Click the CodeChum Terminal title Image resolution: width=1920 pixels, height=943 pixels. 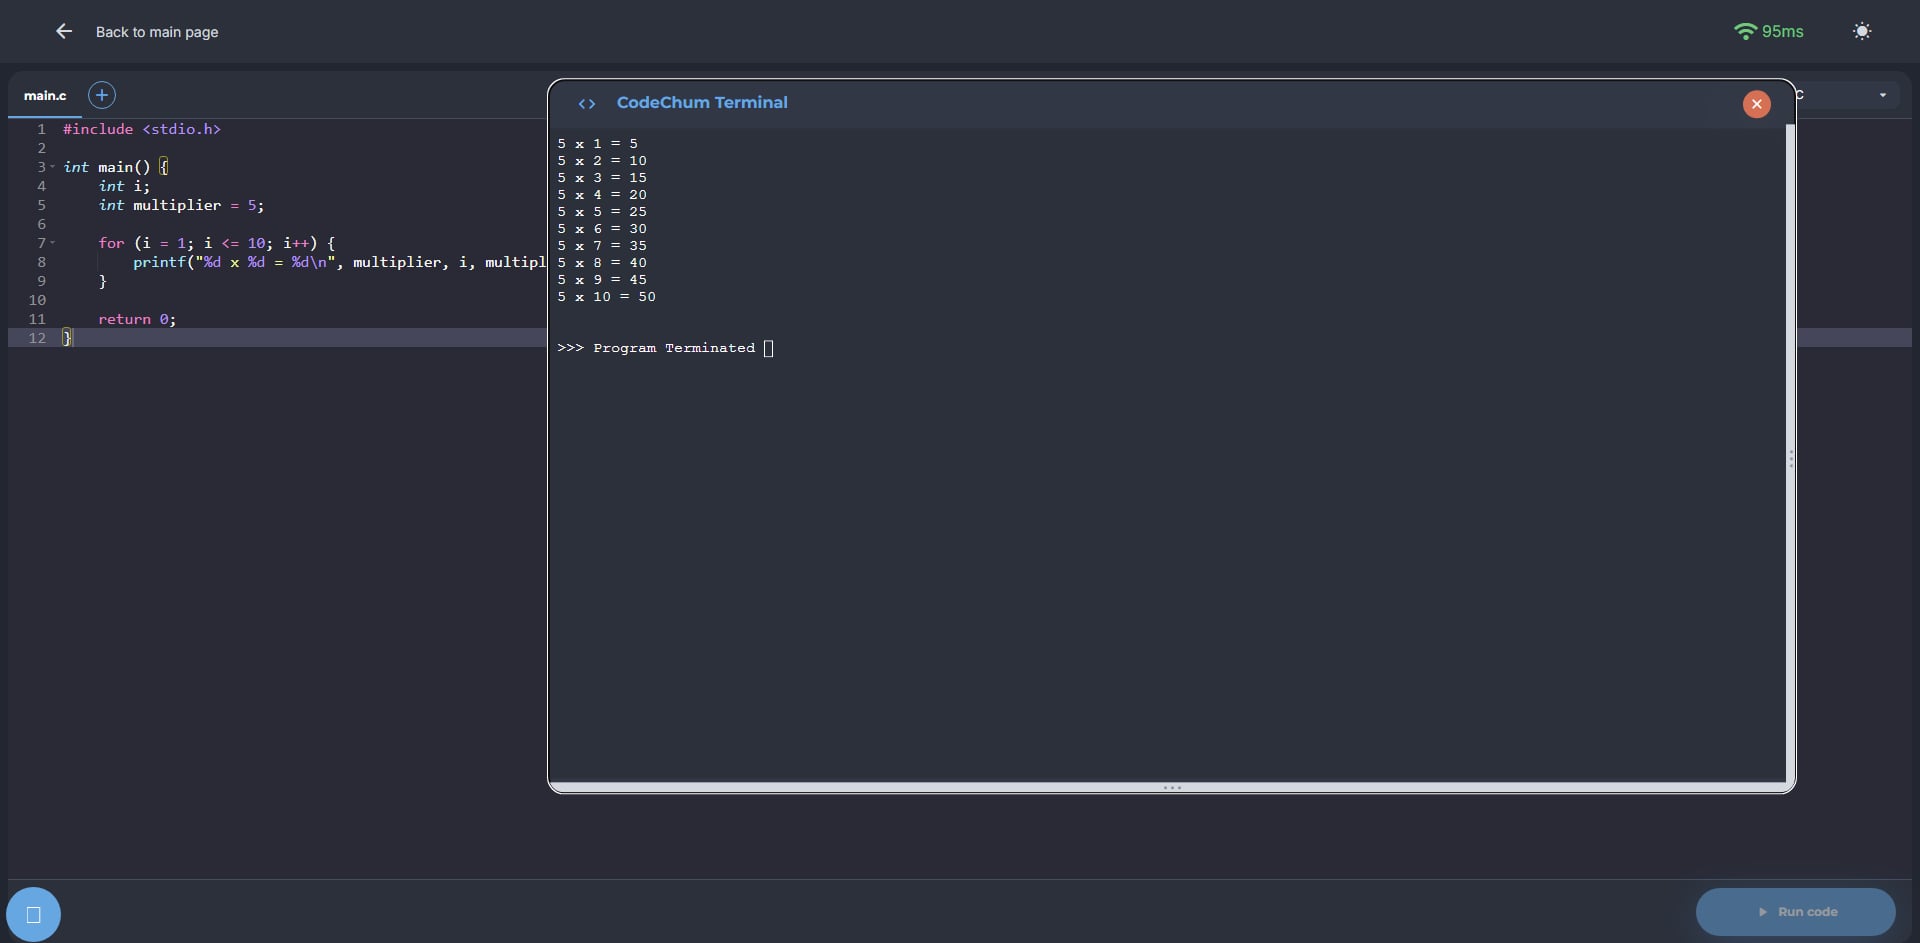[701, 103]
